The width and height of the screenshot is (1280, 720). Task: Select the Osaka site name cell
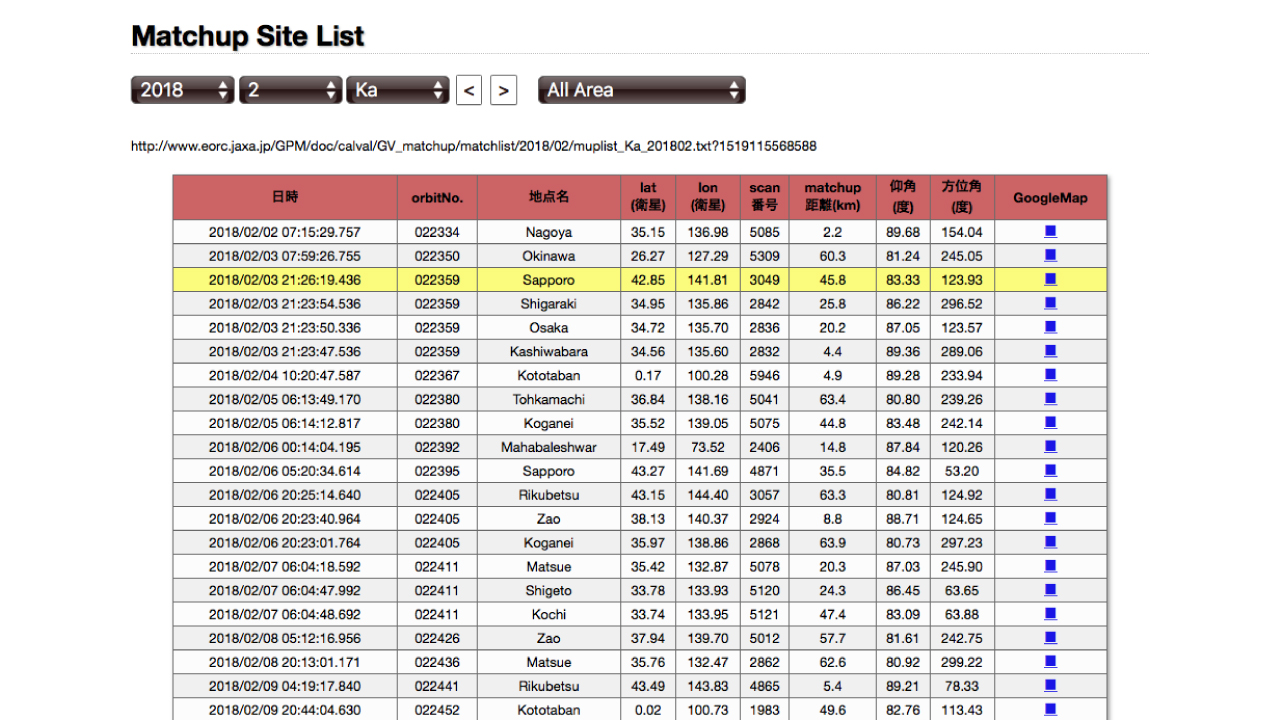(x=549, y=328)
